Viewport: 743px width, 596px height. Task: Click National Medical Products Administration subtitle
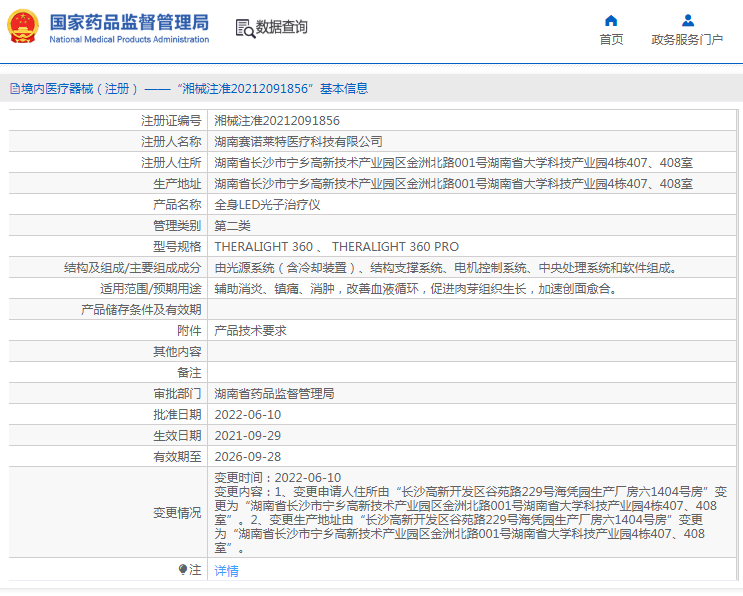point(129,39)
